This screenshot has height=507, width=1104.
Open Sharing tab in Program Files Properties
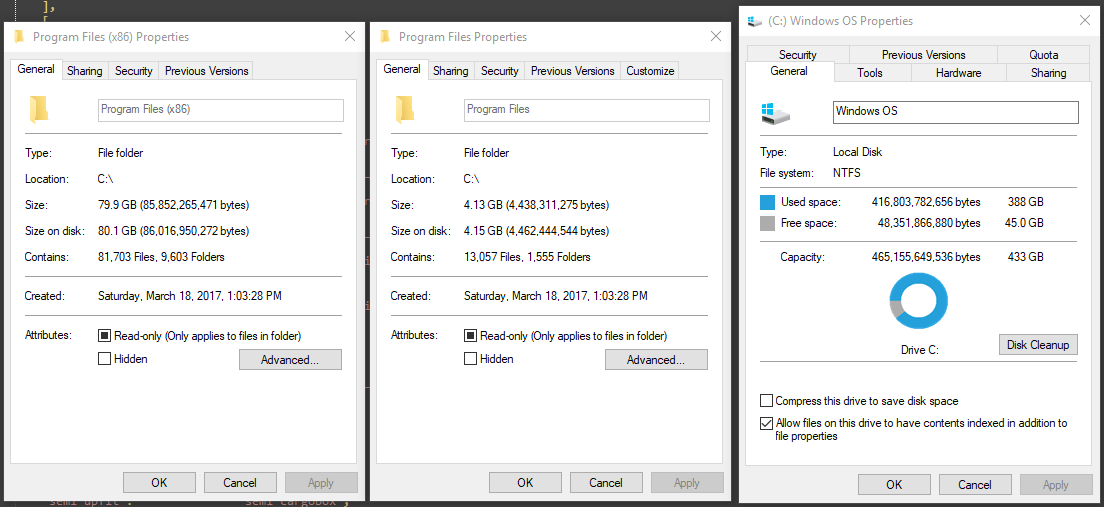point(451,71)
